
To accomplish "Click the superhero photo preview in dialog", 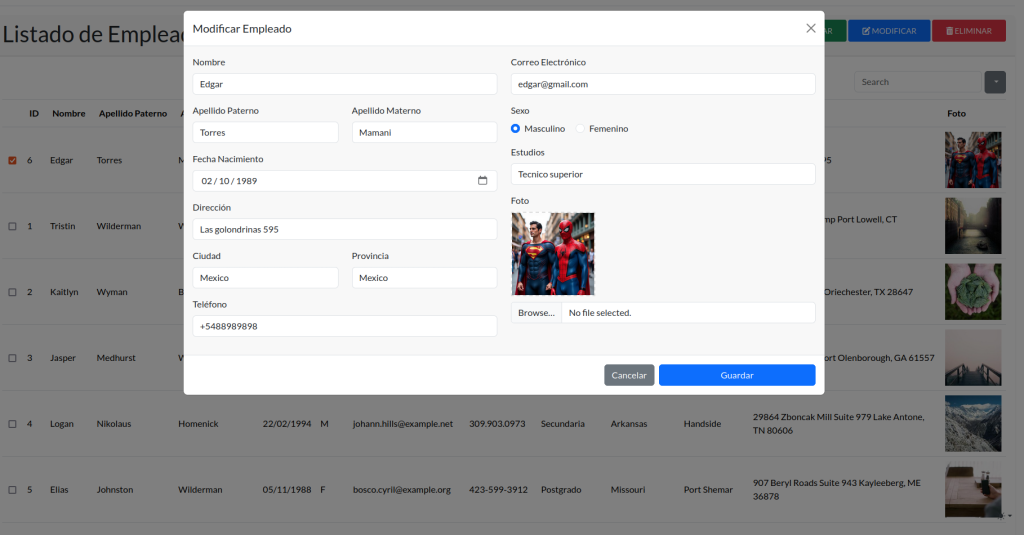I will click(552, 253).
